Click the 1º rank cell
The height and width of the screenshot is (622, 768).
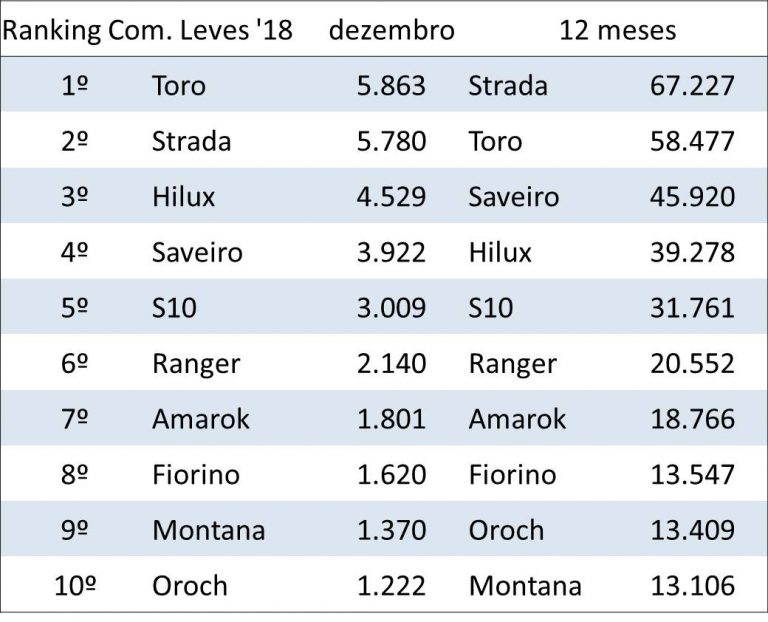point(74,86)
